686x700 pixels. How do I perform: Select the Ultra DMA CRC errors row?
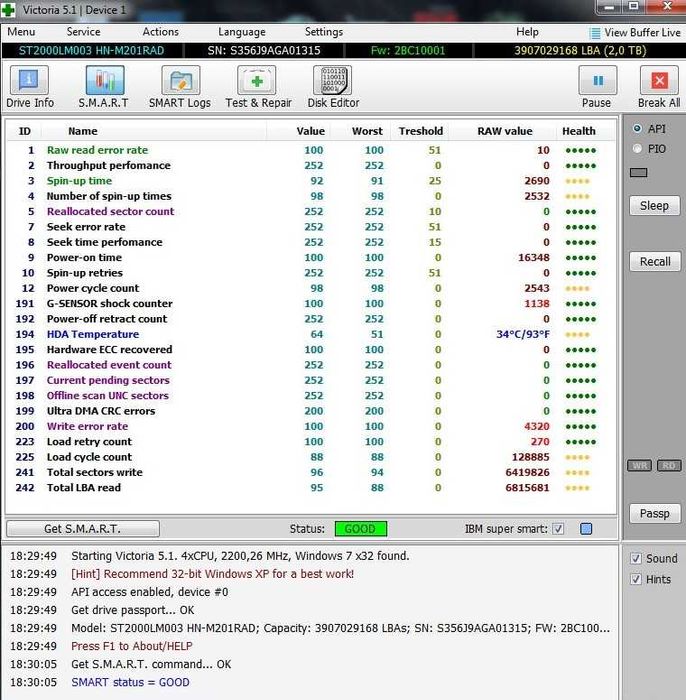[311, 411]
